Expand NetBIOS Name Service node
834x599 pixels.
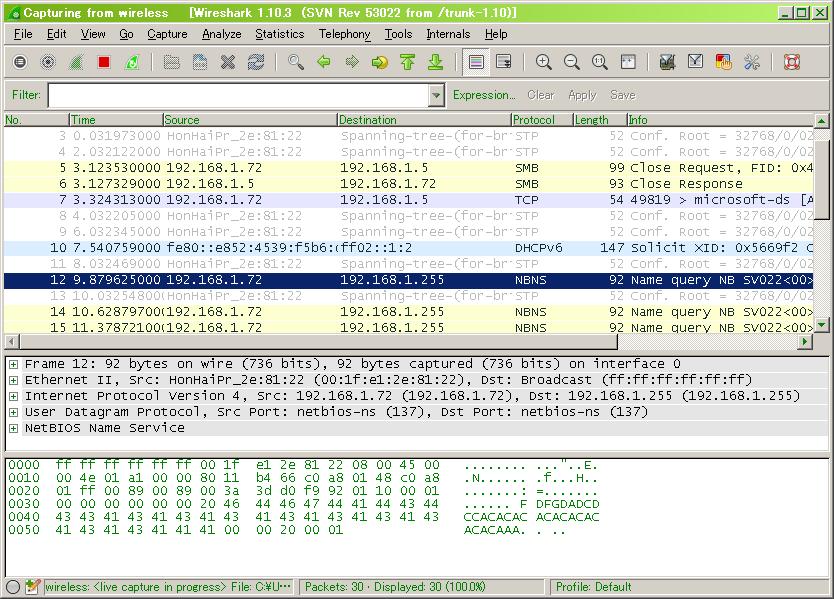(13, 428)
